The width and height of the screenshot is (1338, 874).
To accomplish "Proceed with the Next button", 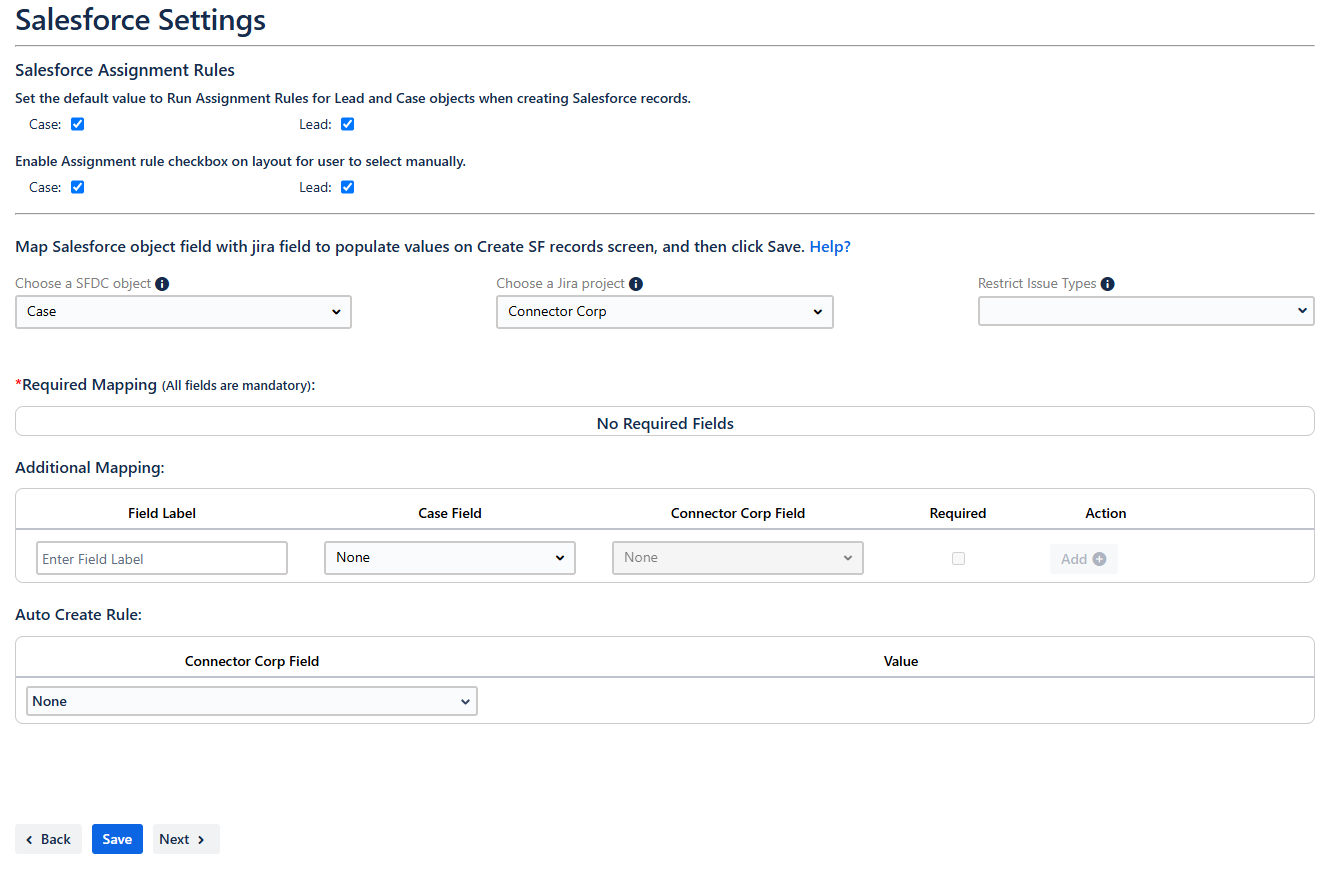I will click(x=186, y=839).
